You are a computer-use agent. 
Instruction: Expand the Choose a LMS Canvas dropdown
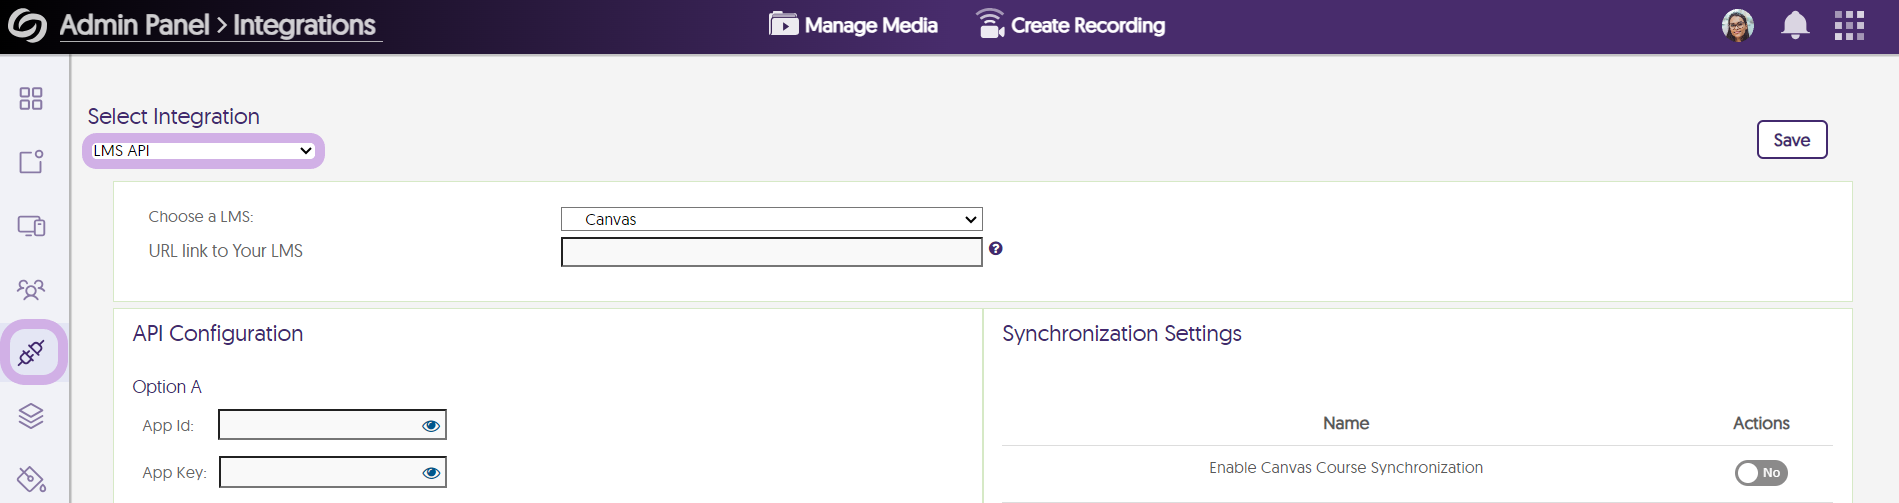click(771, 219)
